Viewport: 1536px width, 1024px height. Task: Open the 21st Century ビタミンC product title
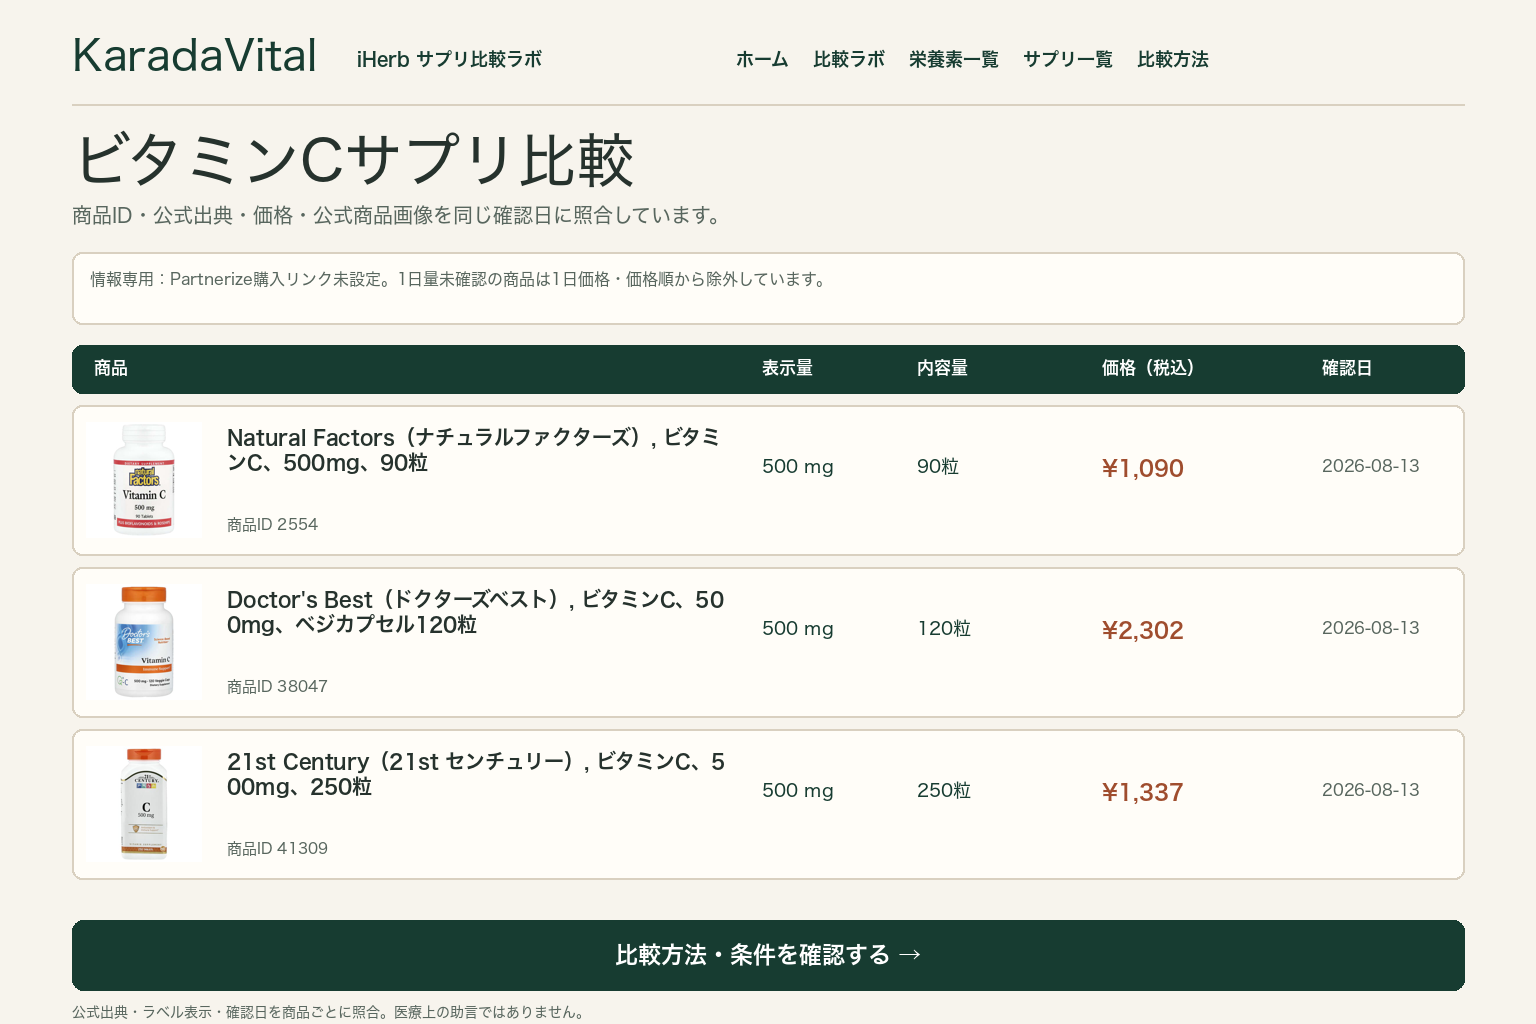476,774
